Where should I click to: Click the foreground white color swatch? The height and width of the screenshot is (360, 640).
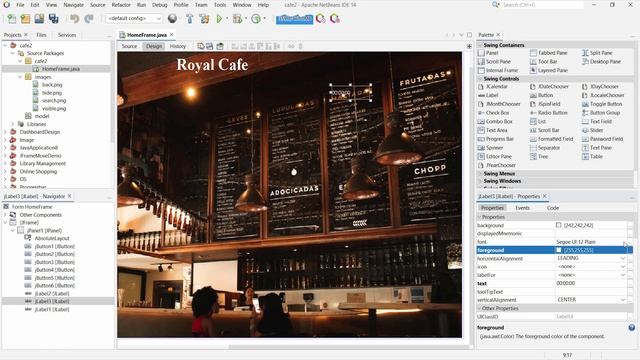pyautogui.click(x=558, y=250)
